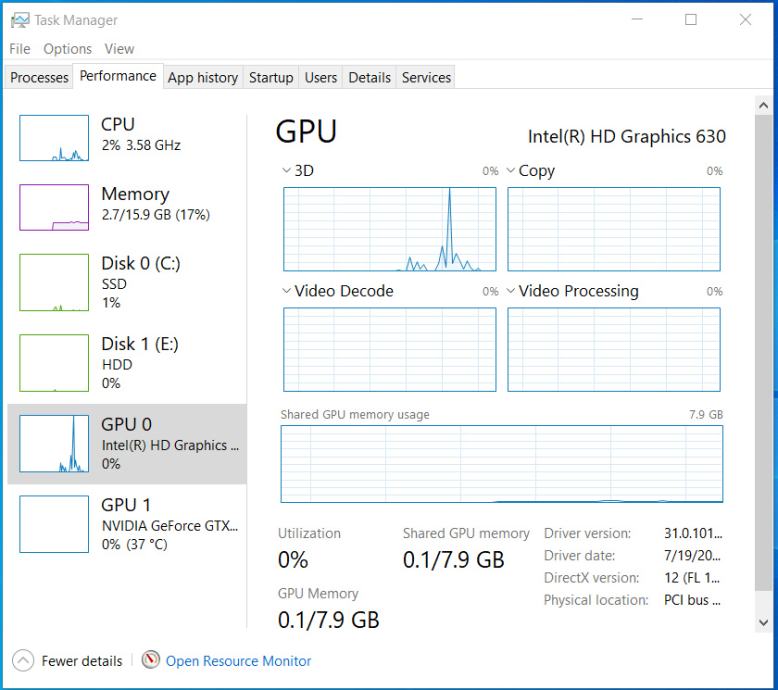Open the Options menu
Screen dimensions: 778x690
pyautogui.click(x=67, y=49)
